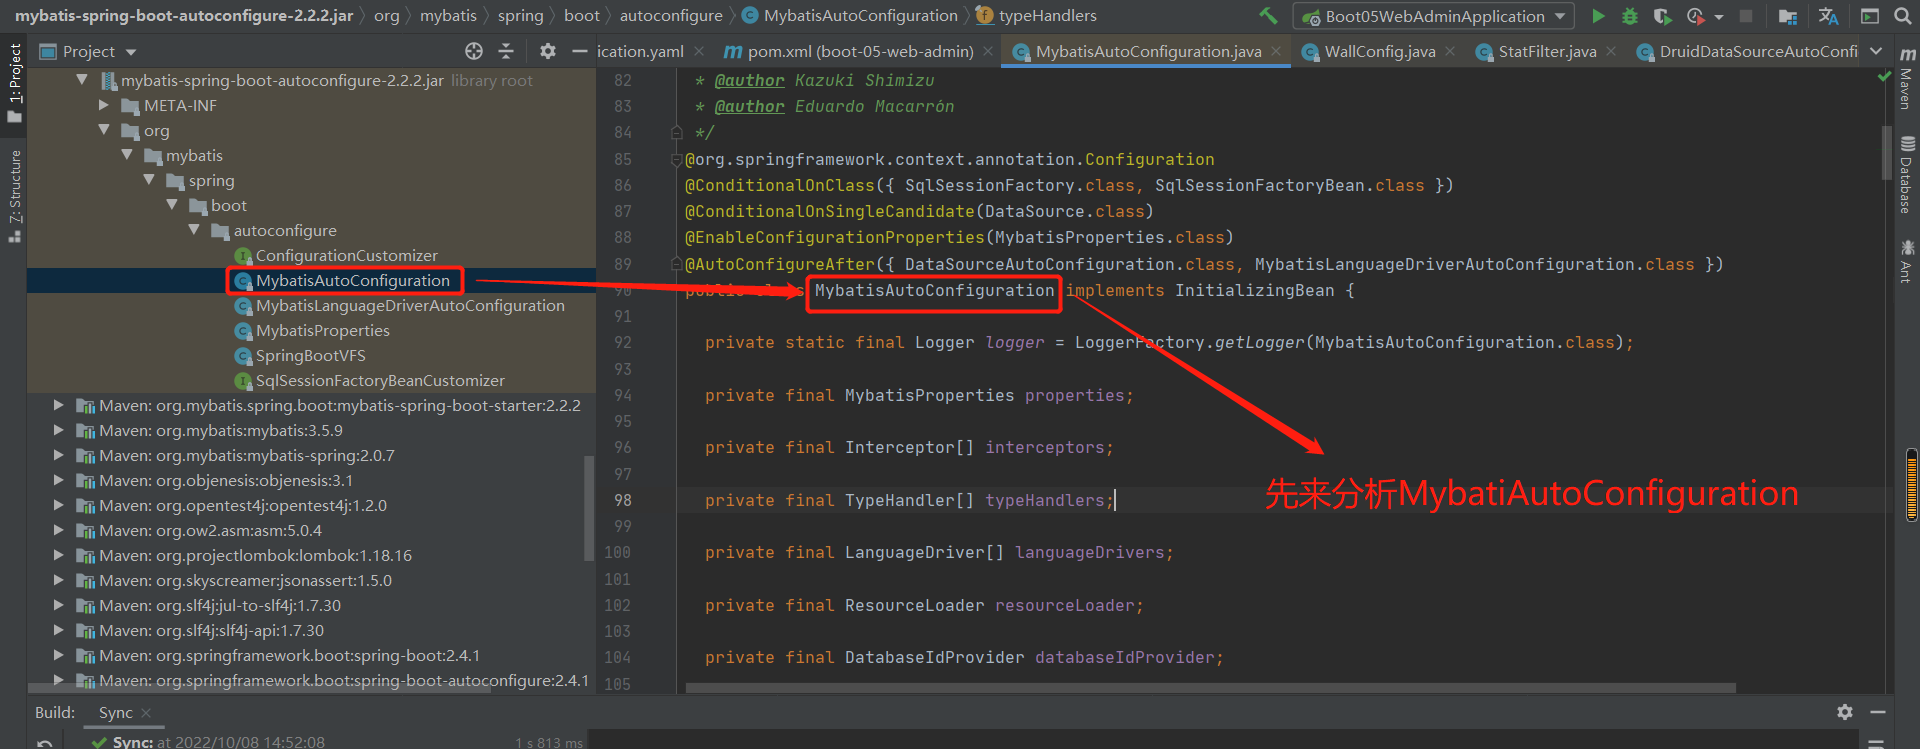Image resolution: width=1920 pixels, height=749 pixels.
Task: Select the MybatisAutoConfiguration.java tab
Action: click(x=1147, y=51)
